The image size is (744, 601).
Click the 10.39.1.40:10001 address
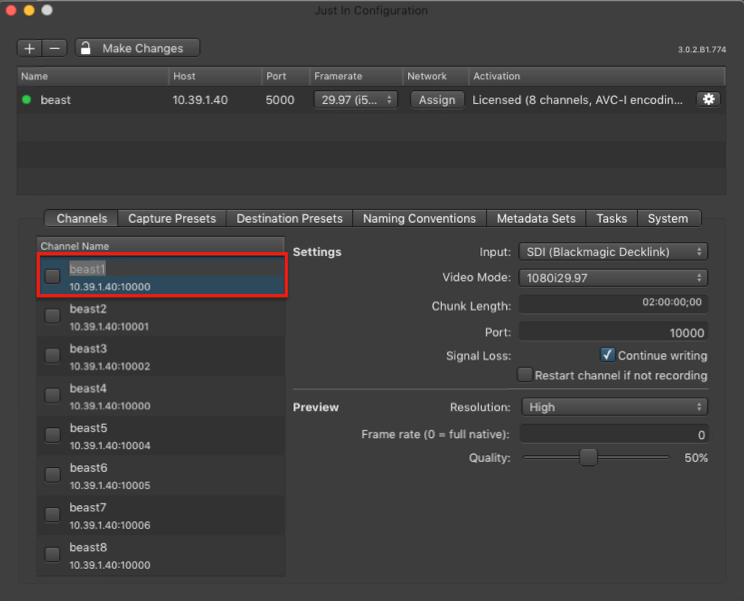point(109,327)
